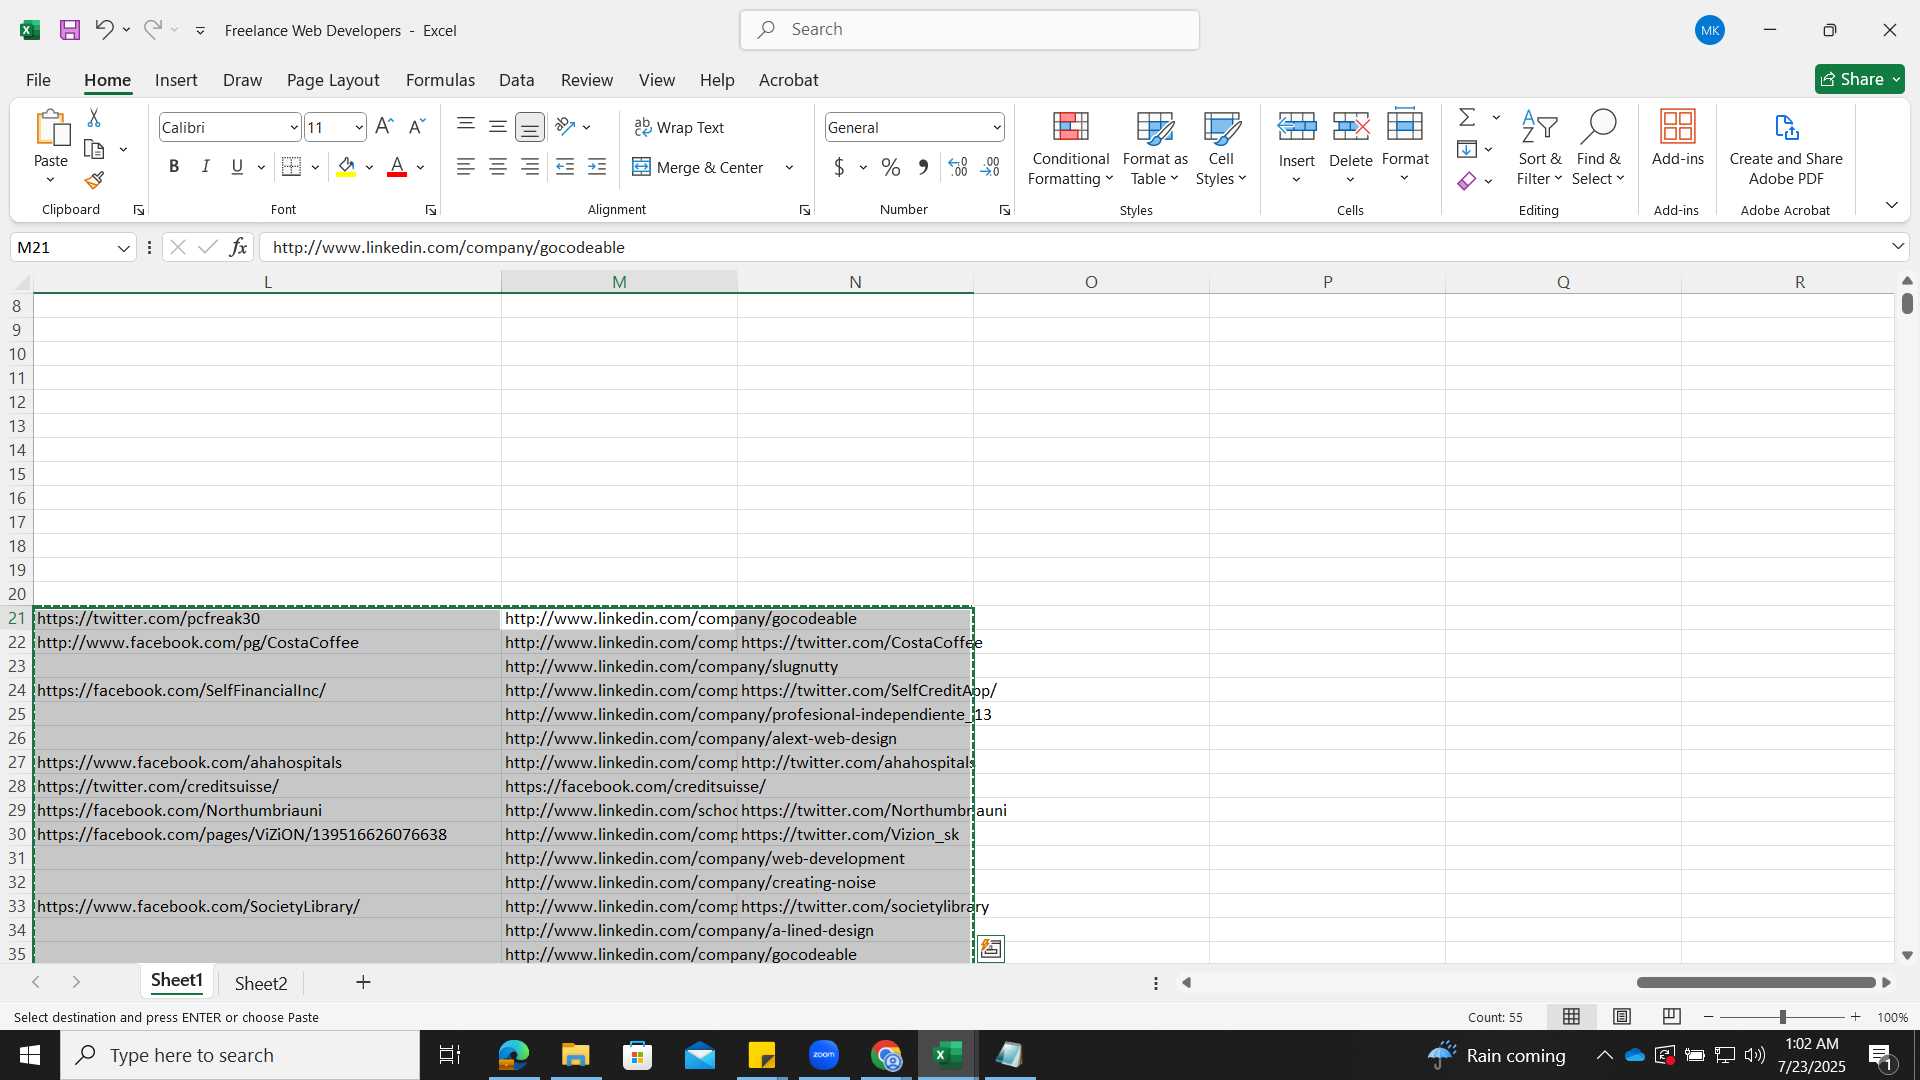
Task: Click Merge & Center button
Action: 698,167
